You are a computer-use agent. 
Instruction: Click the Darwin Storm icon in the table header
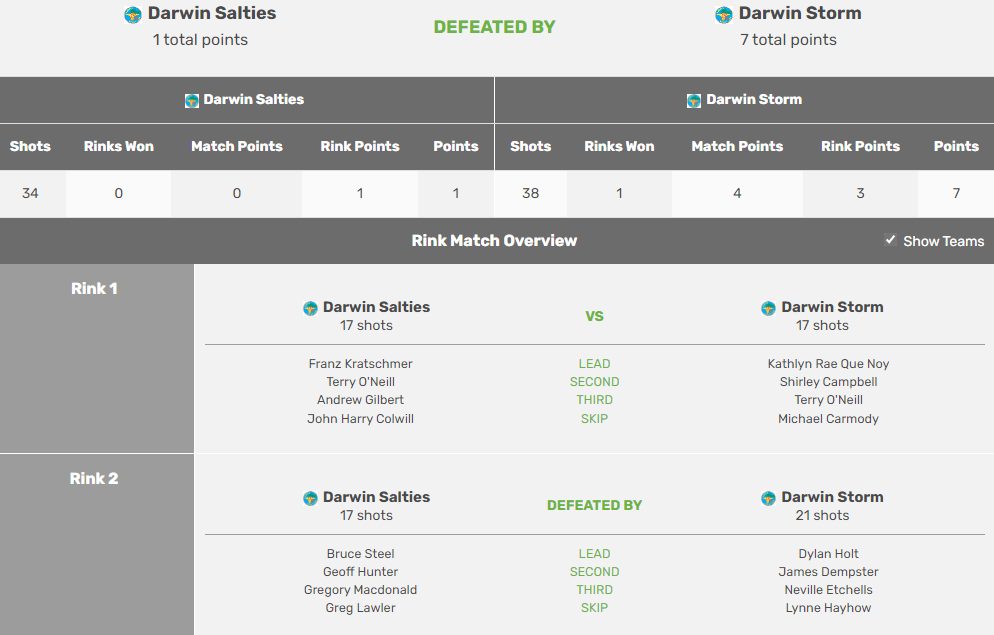point(694,100)
